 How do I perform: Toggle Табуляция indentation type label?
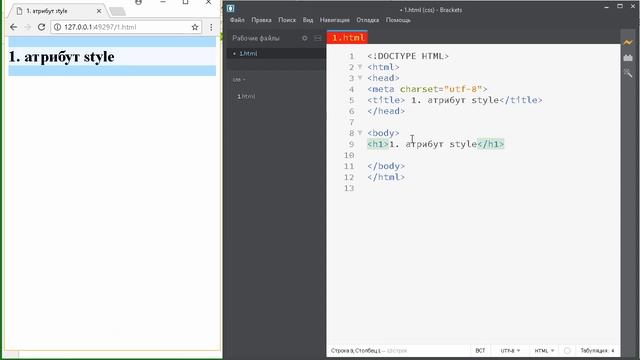click(594, 351)
